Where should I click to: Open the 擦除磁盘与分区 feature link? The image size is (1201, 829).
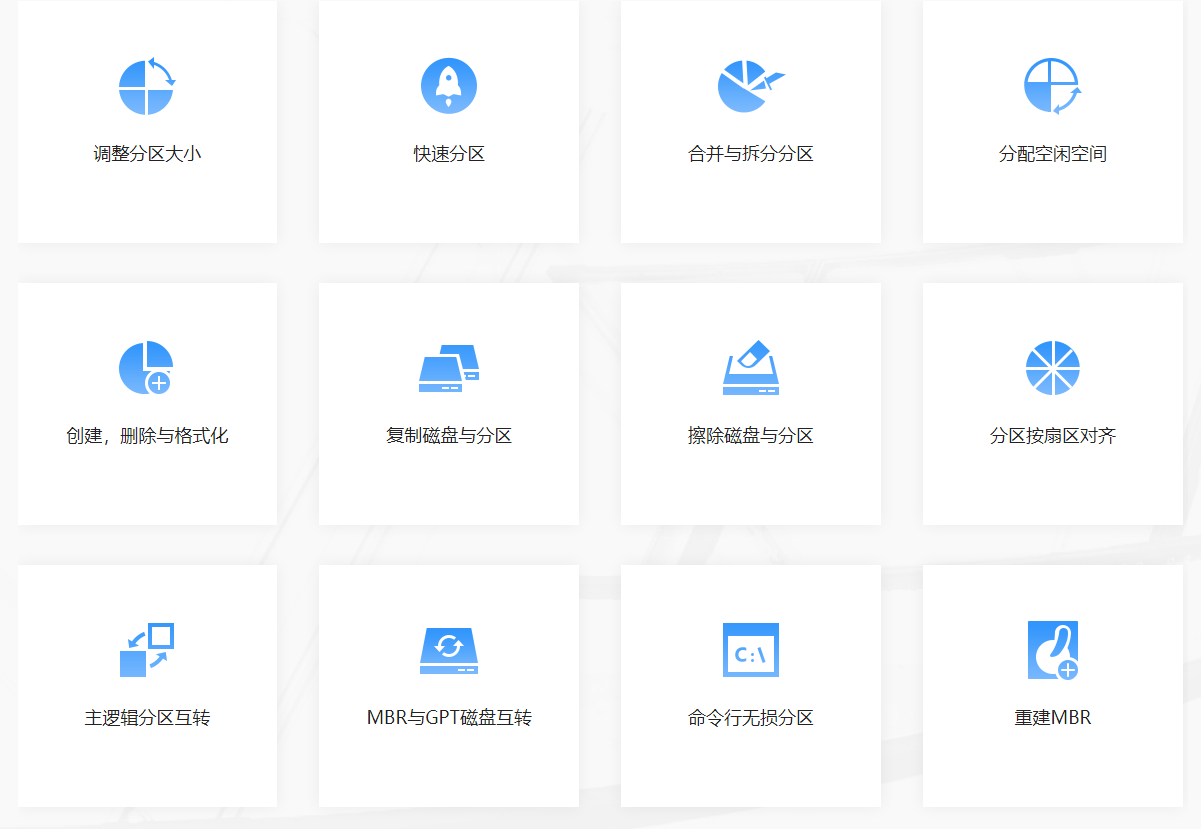click(x=750, y=437)
